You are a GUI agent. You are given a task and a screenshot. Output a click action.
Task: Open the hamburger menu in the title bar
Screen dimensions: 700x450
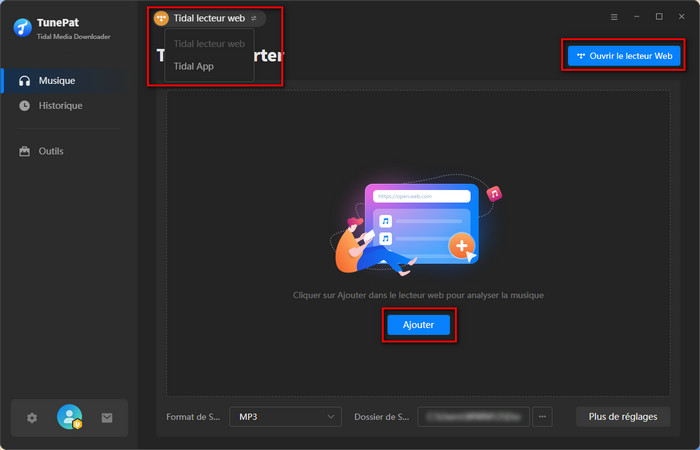point(614,17)
